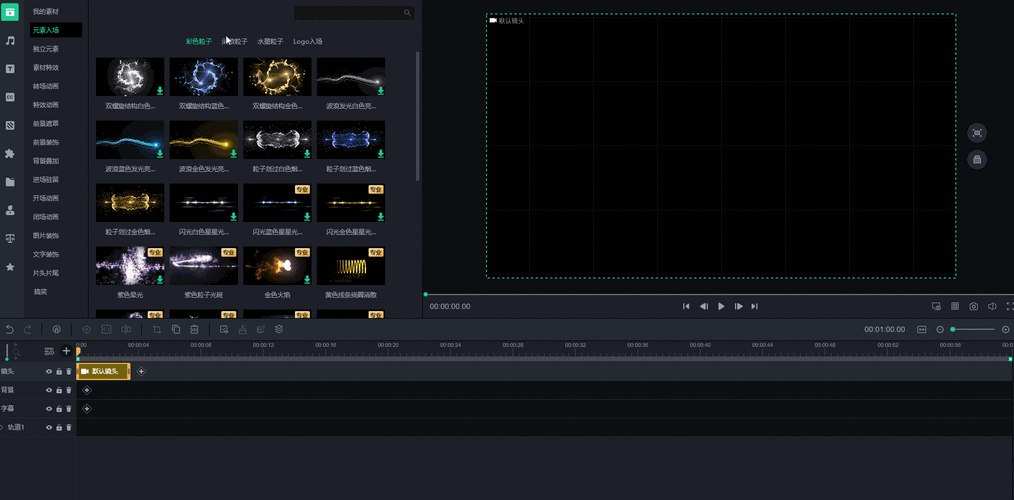Select the 黄色线条绕圆消散 thumbnail
Viewport: 1014px width, 500px height.
pyautogui.click(x=351, y=266)
